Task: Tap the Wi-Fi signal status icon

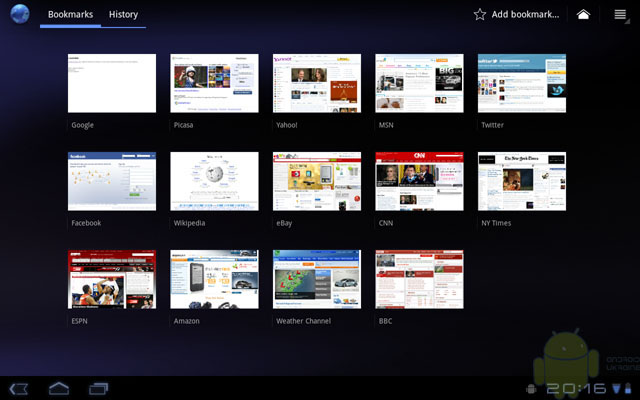Action: pyautogui.click(x=617, y=389)
